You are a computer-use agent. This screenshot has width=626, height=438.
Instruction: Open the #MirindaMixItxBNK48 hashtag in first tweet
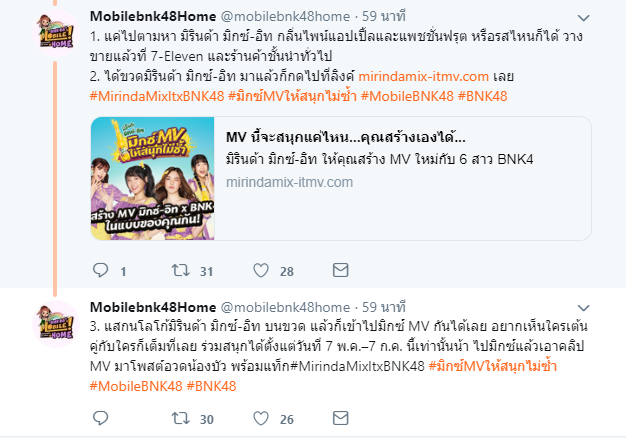tap(157, 96)
